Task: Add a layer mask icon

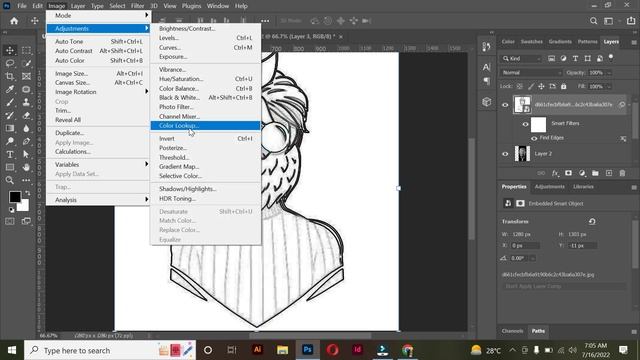Action: pos(568,173)
